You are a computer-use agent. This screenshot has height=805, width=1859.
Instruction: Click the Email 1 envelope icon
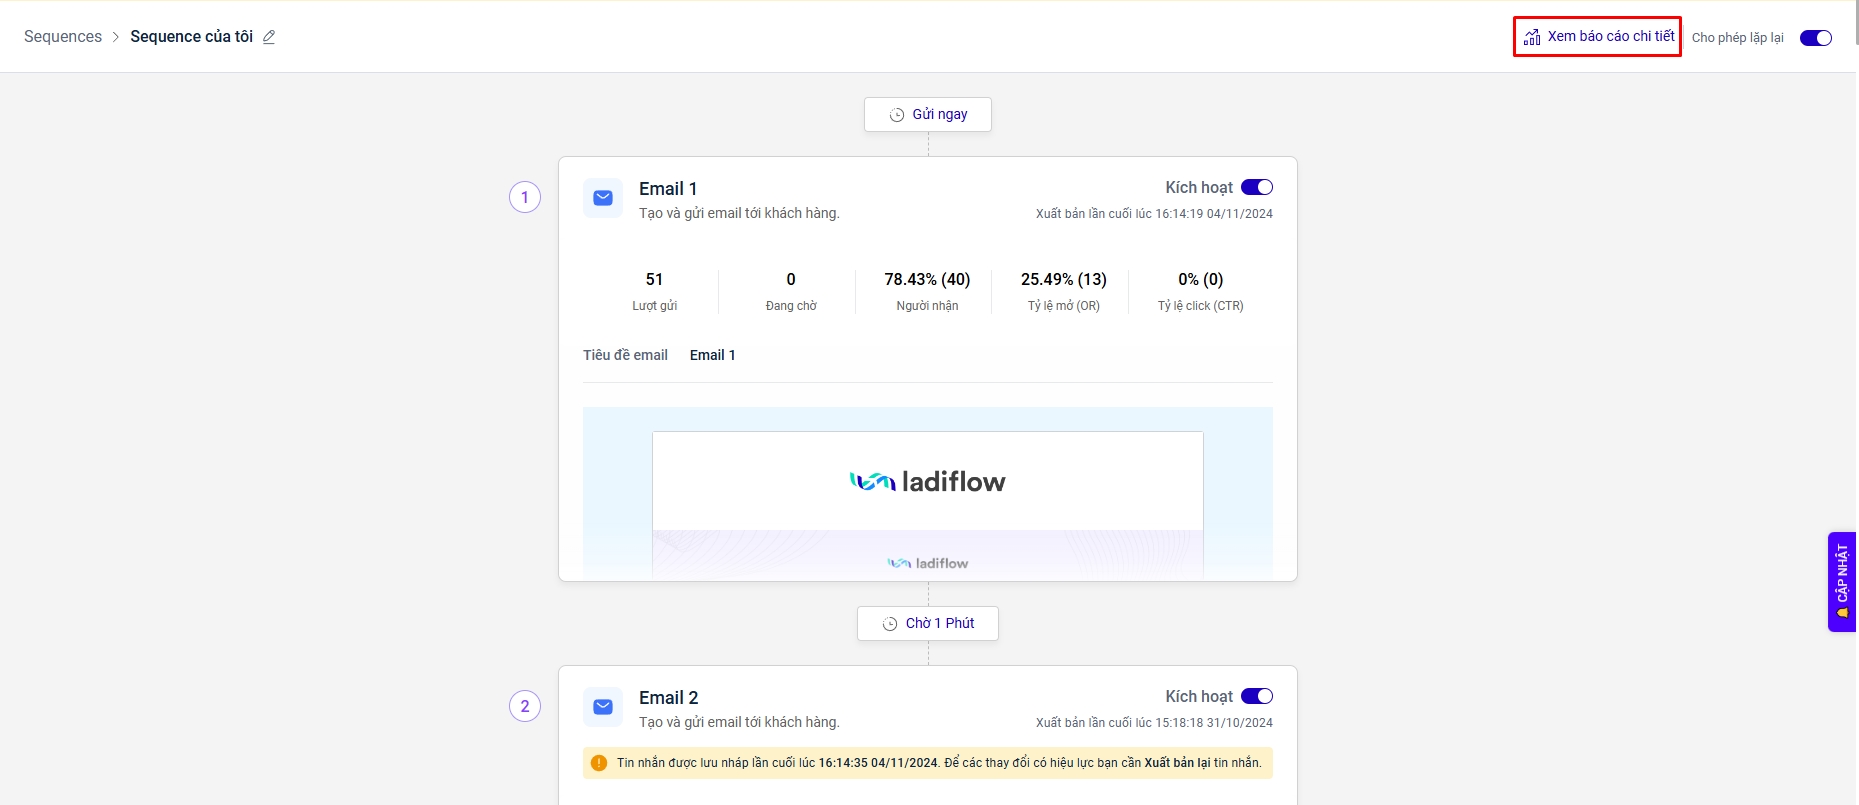(603, 198)
